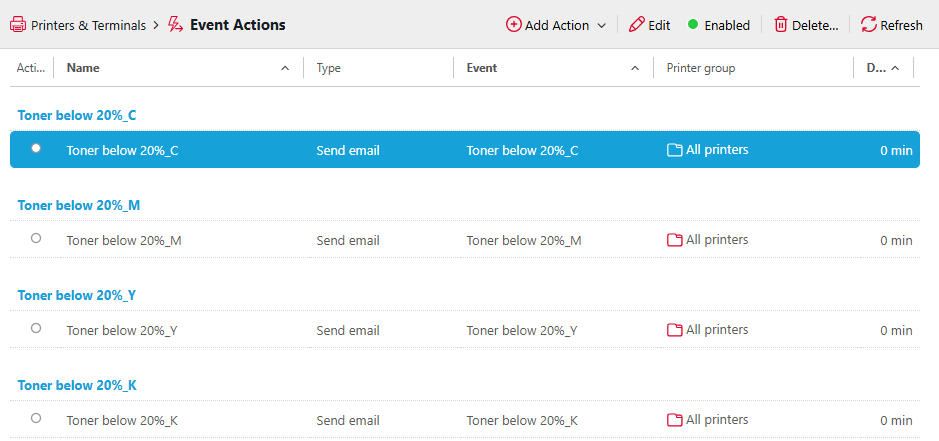Click the Type column header

328,68
